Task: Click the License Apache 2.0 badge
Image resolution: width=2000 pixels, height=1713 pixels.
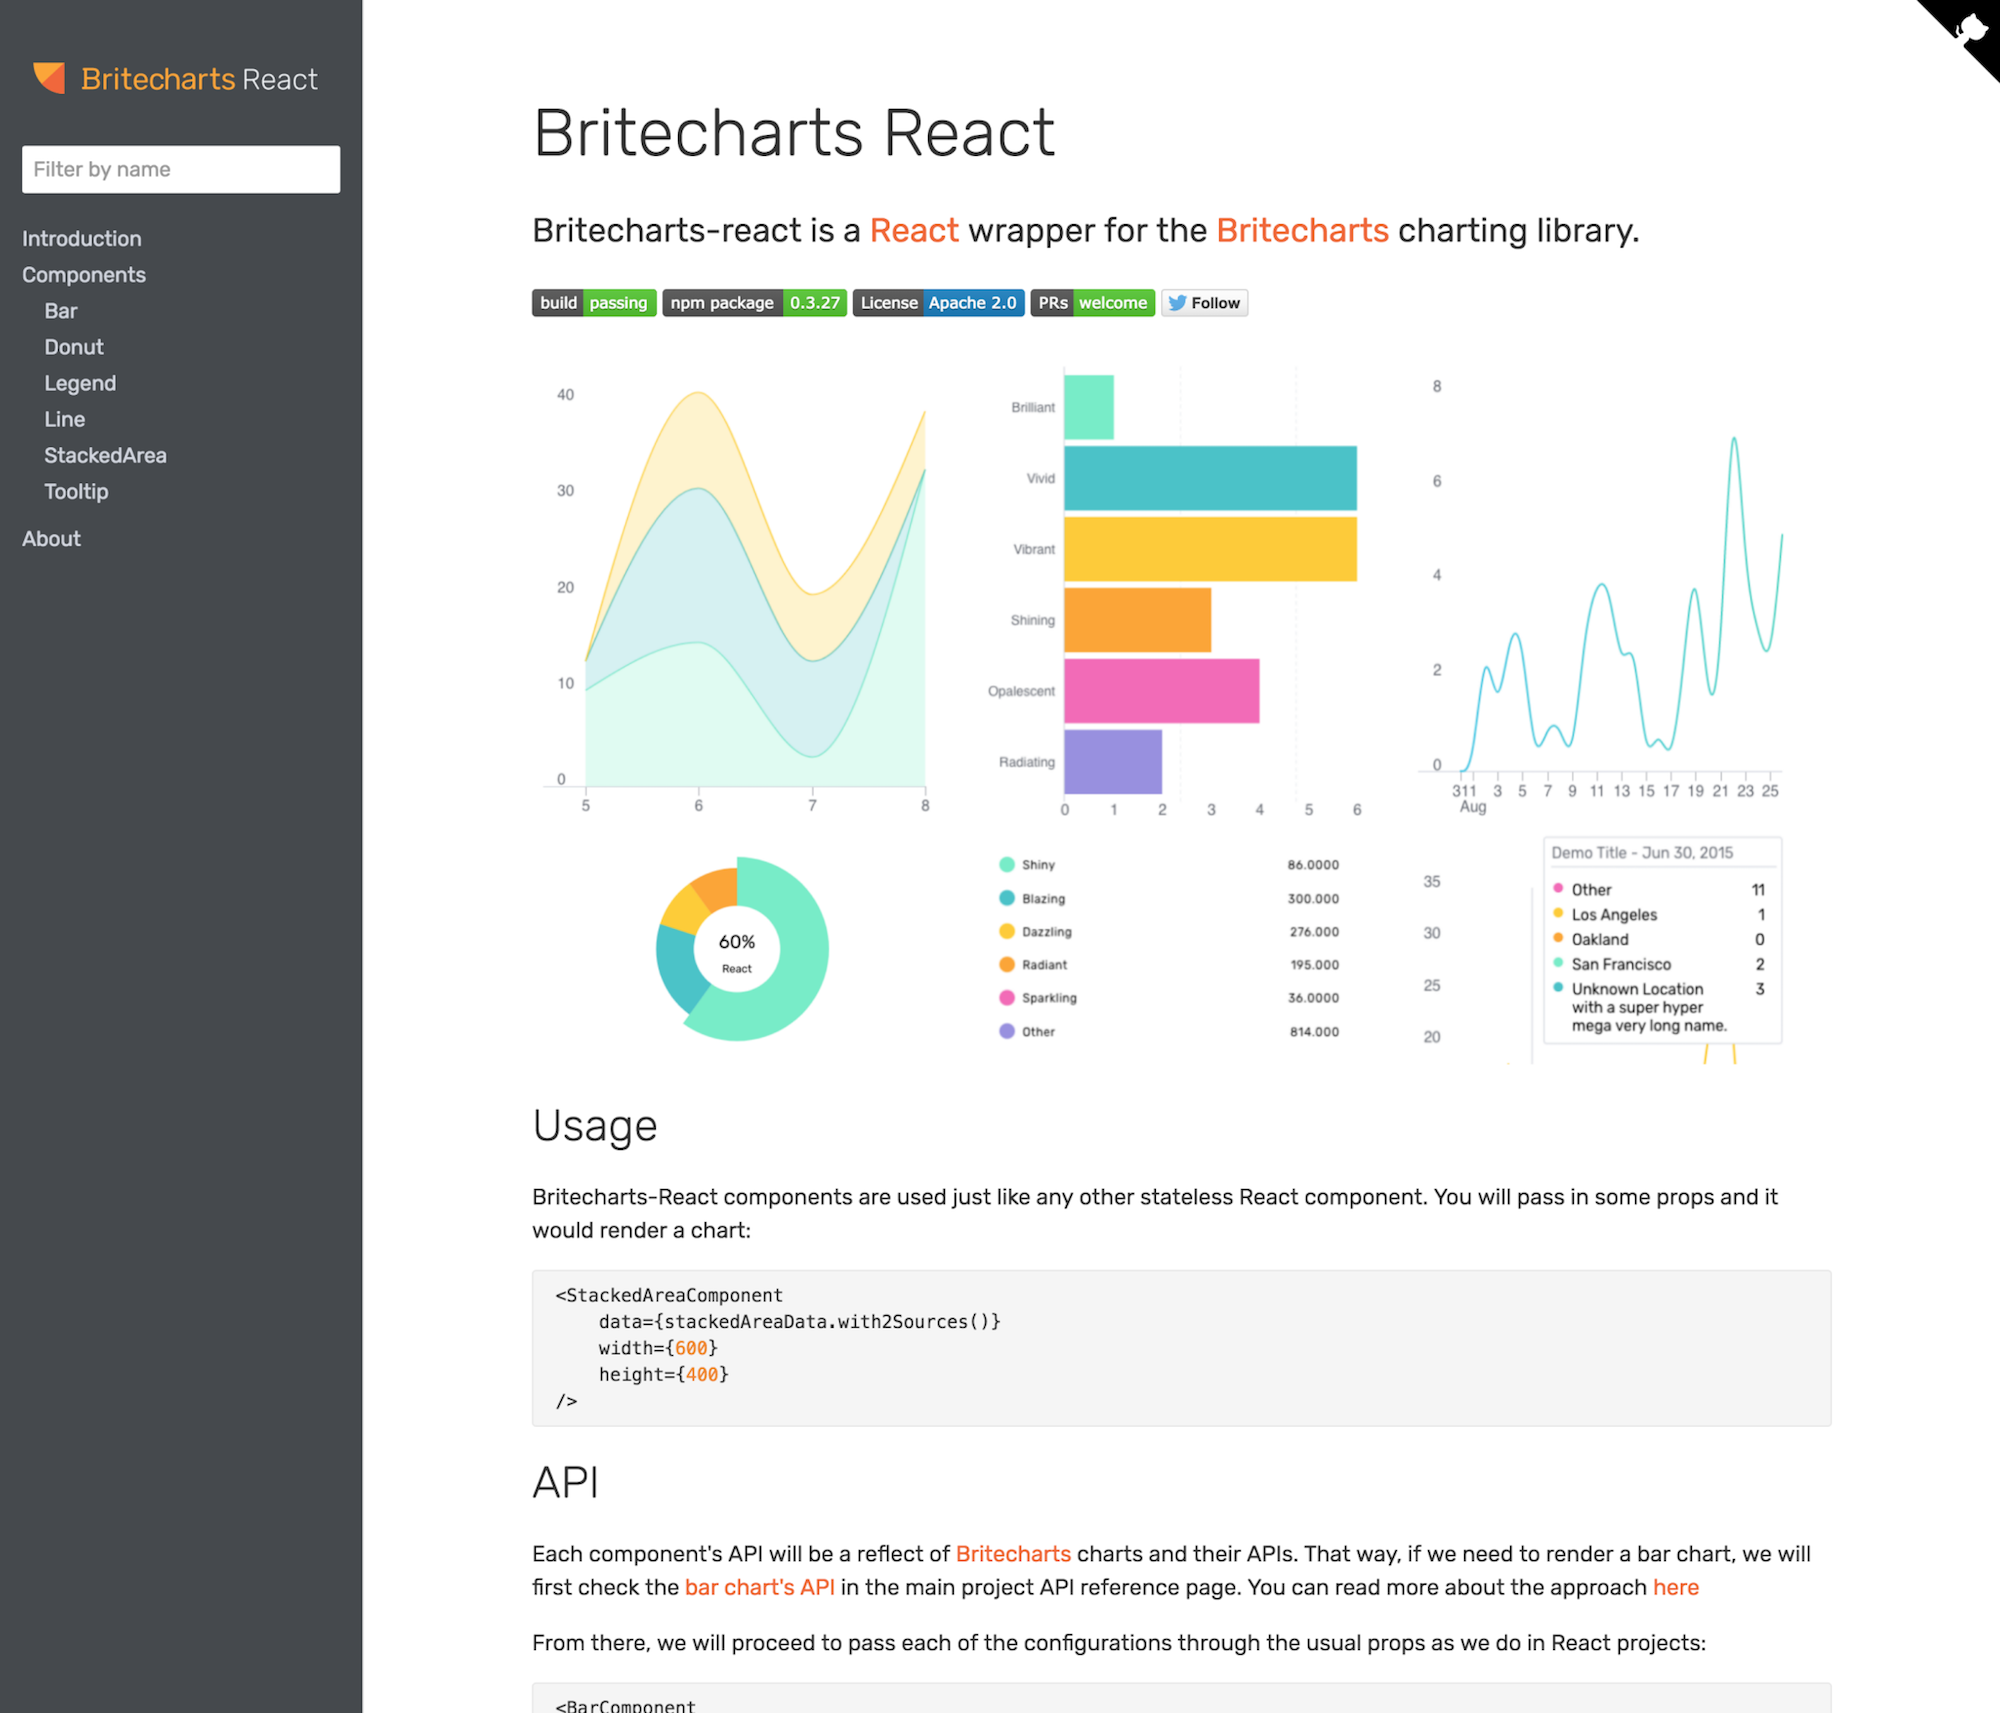Action: click(937, 303)
